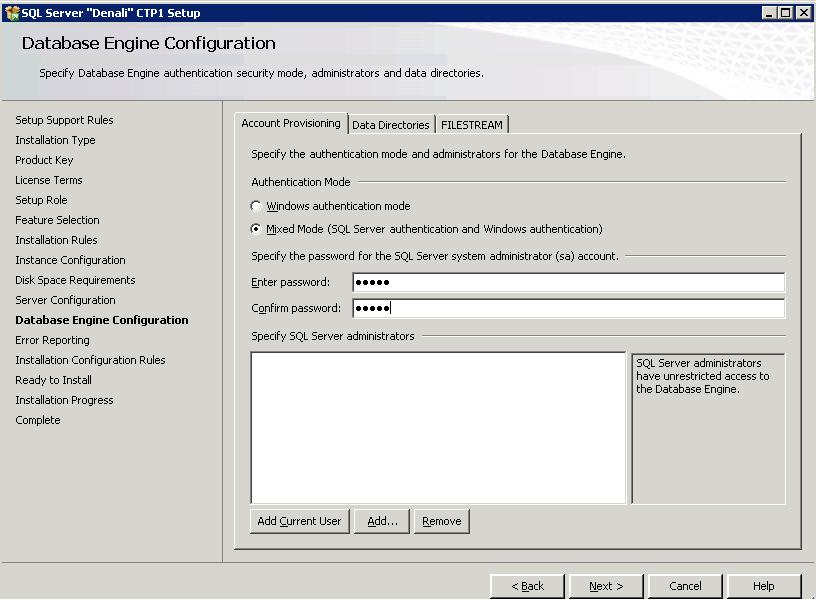Open the FILESTREAM tab
This screenshot has width=816, height=599.
tap(472, 125)
